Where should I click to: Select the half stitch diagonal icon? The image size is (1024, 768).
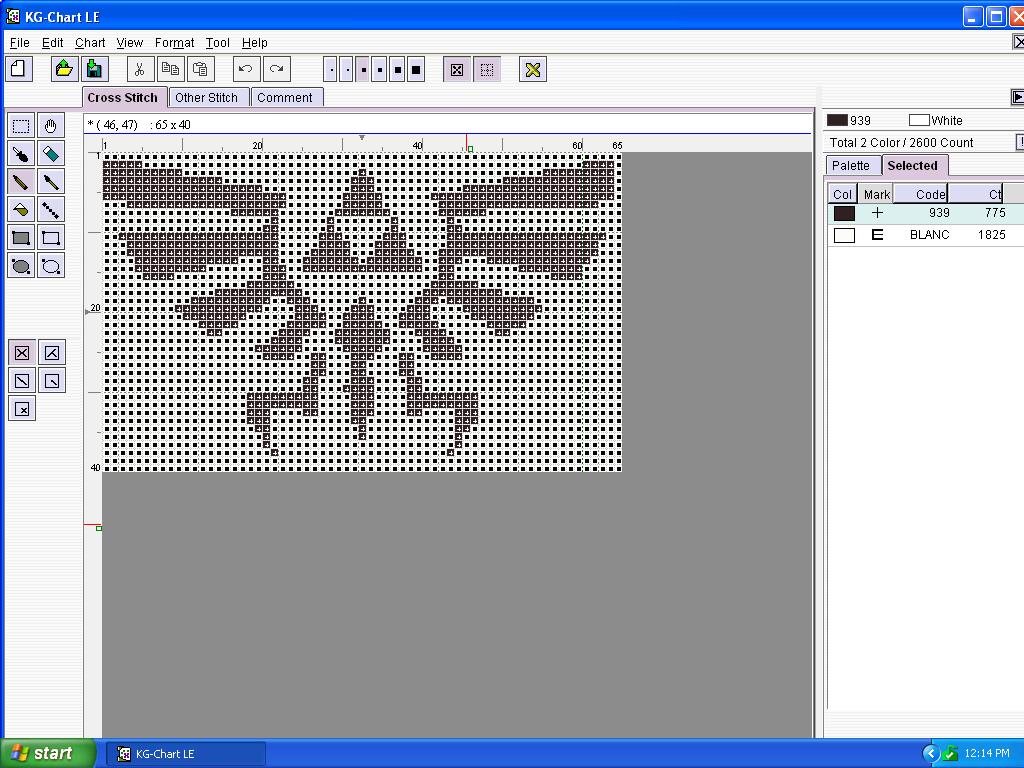20,380
